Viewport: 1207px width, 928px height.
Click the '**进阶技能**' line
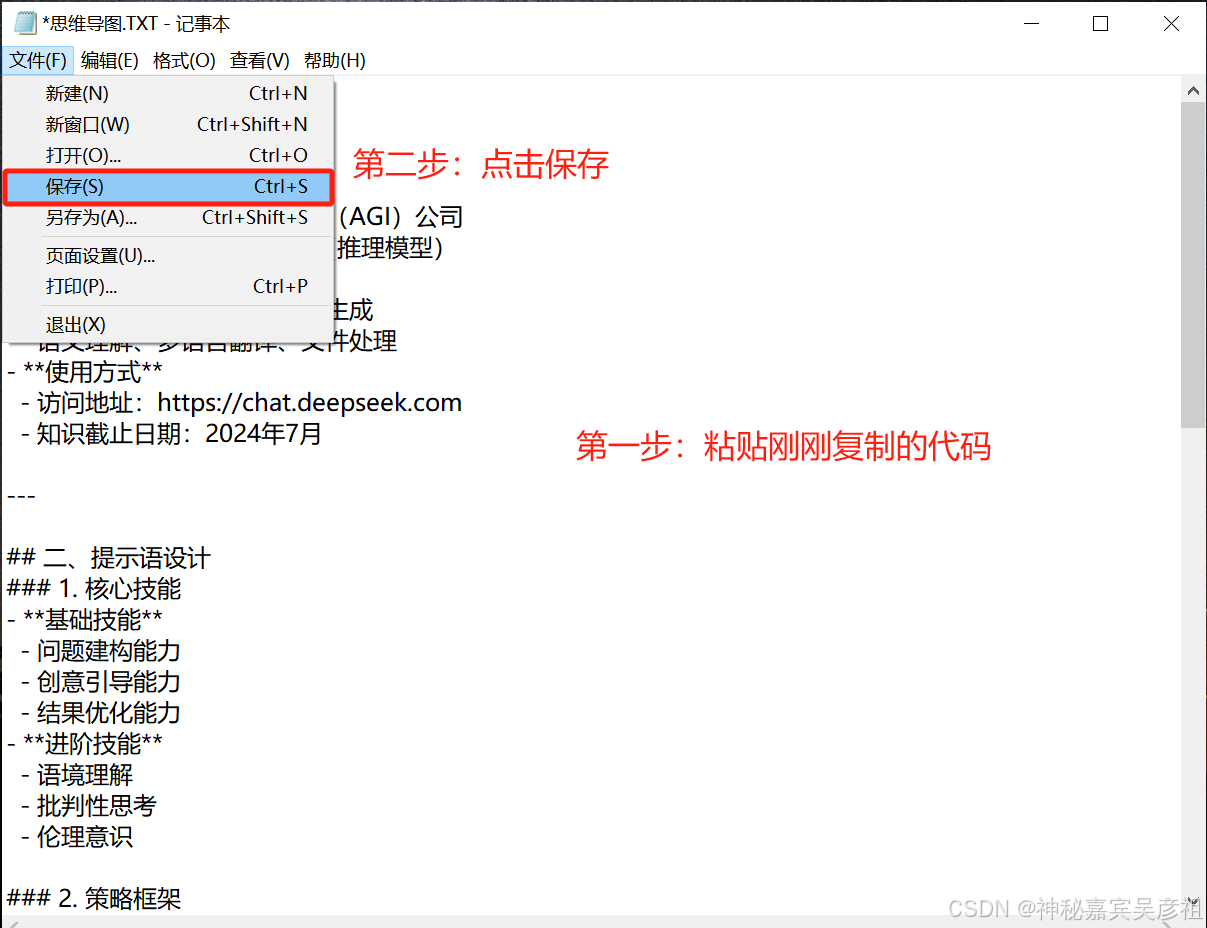[85, 744]
